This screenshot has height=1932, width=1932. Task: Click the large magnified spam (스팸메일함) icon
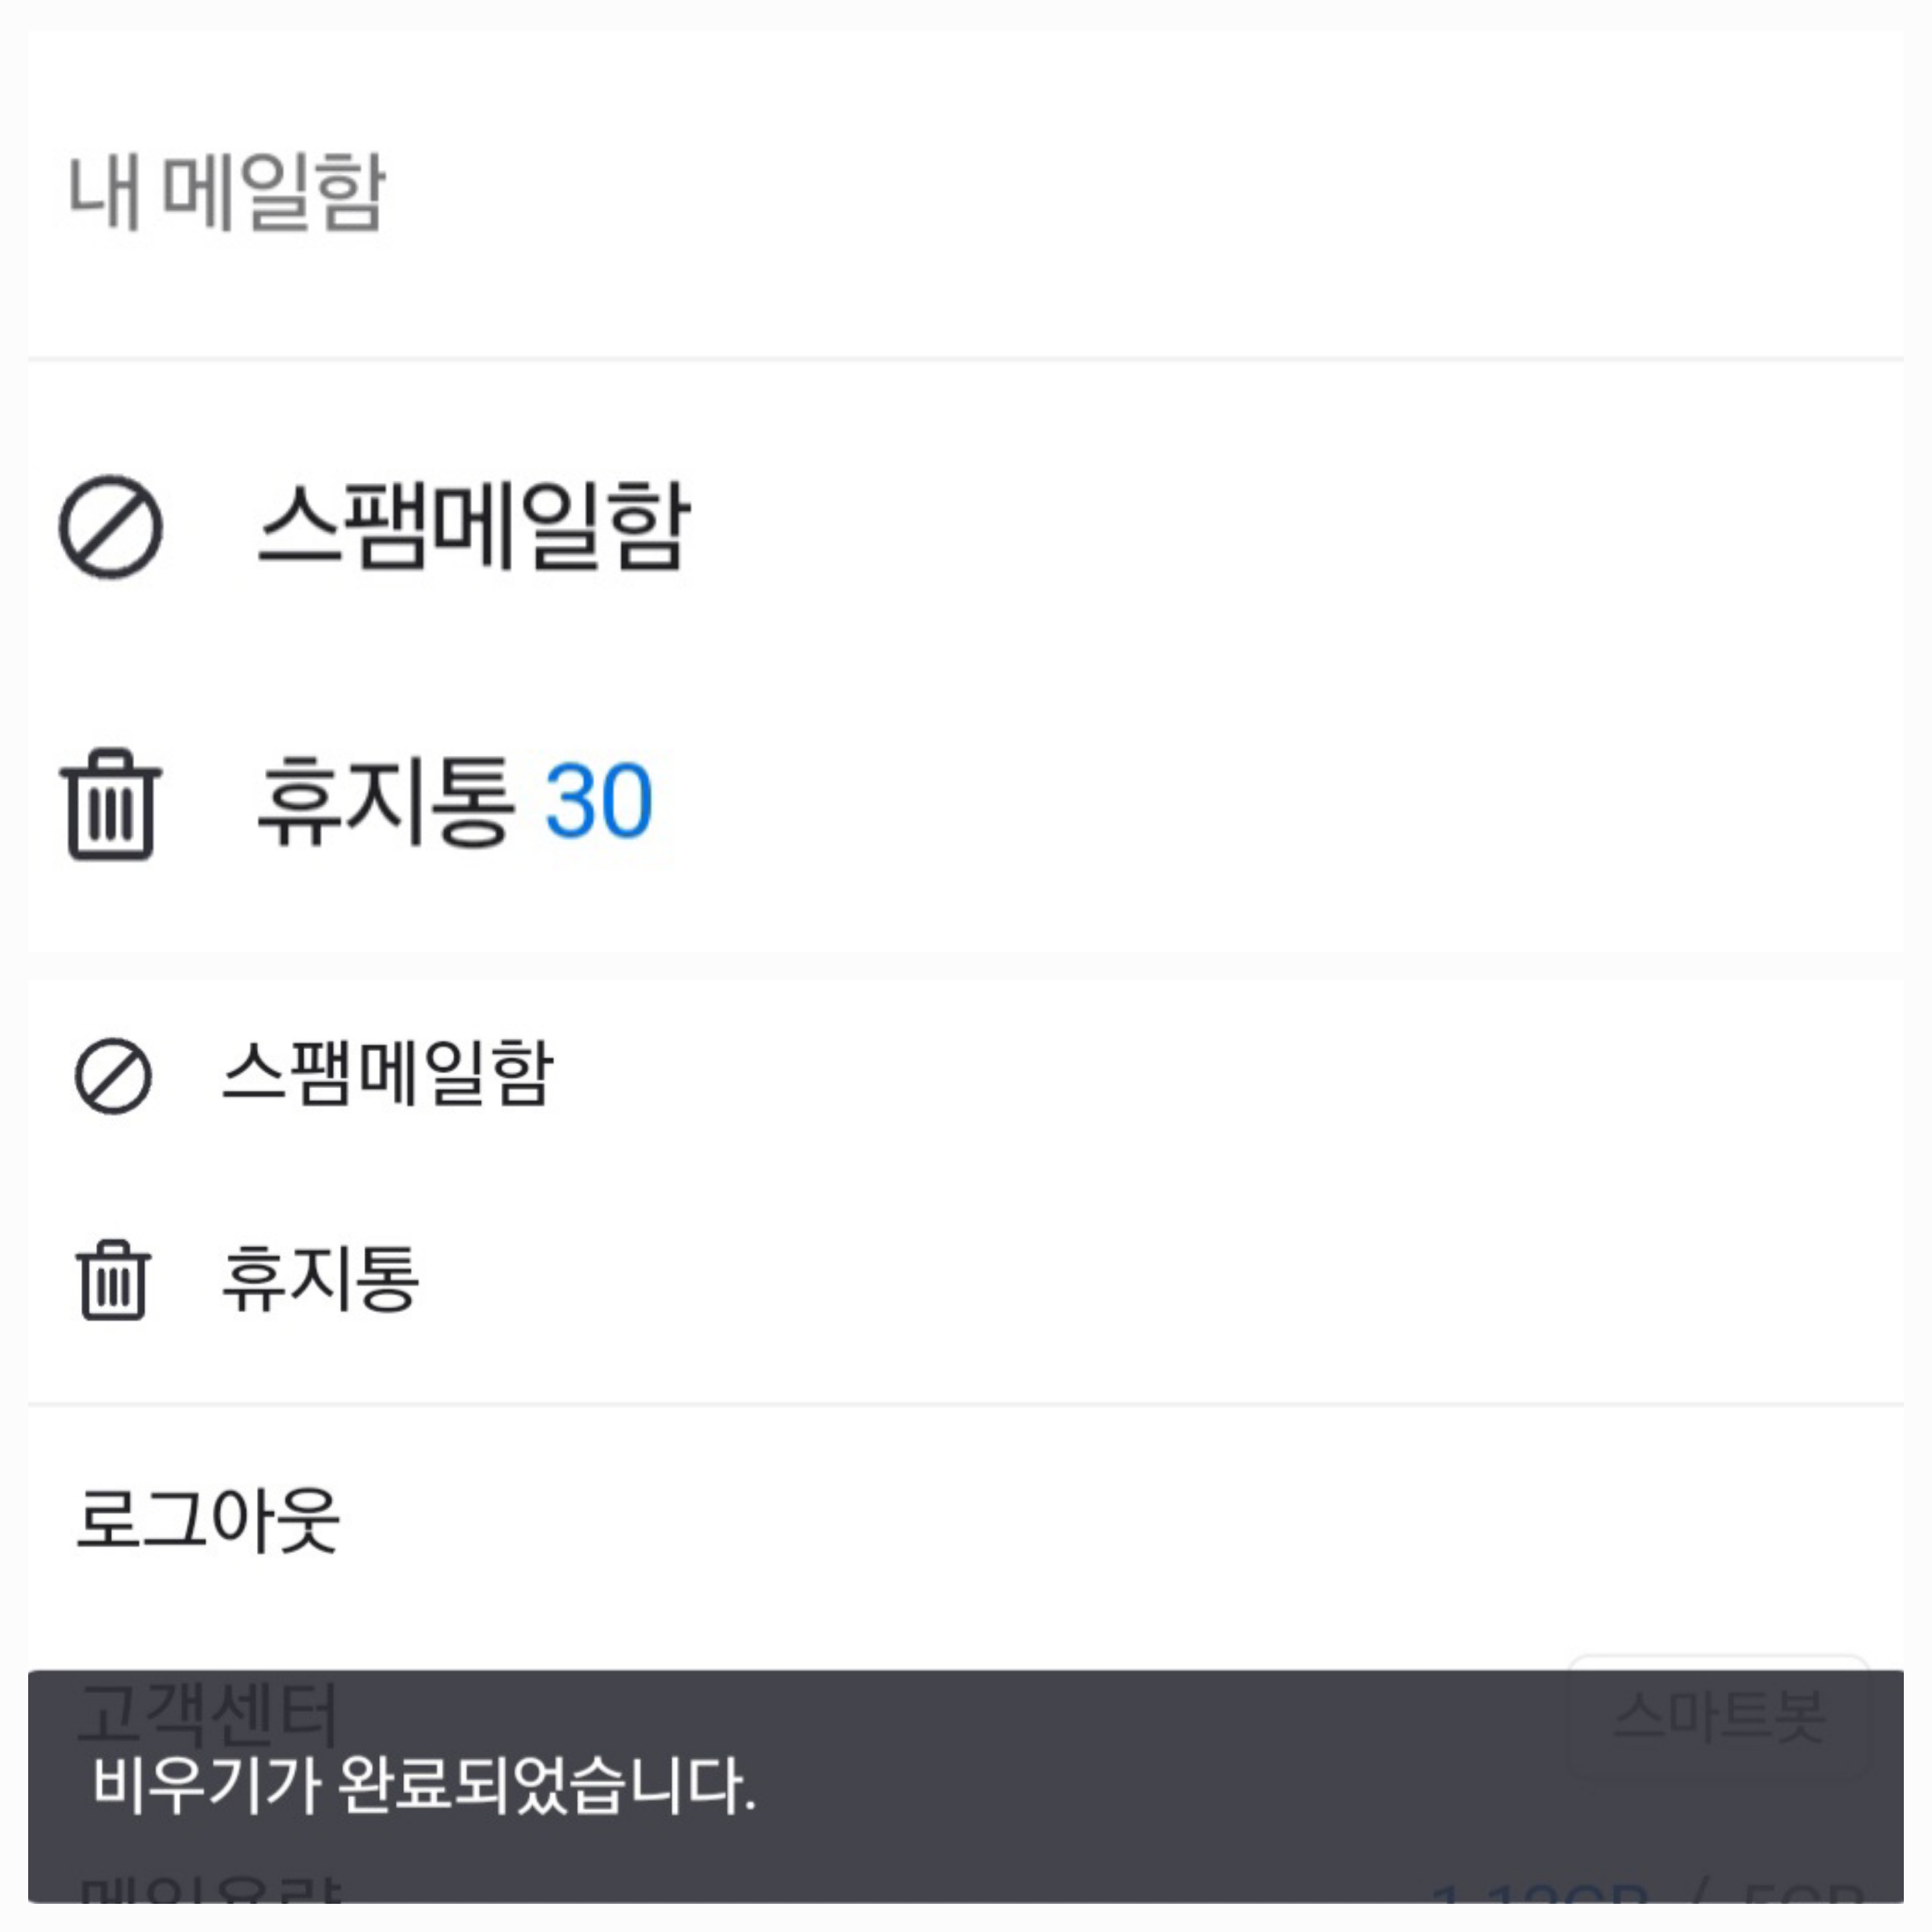click(110, 527)
